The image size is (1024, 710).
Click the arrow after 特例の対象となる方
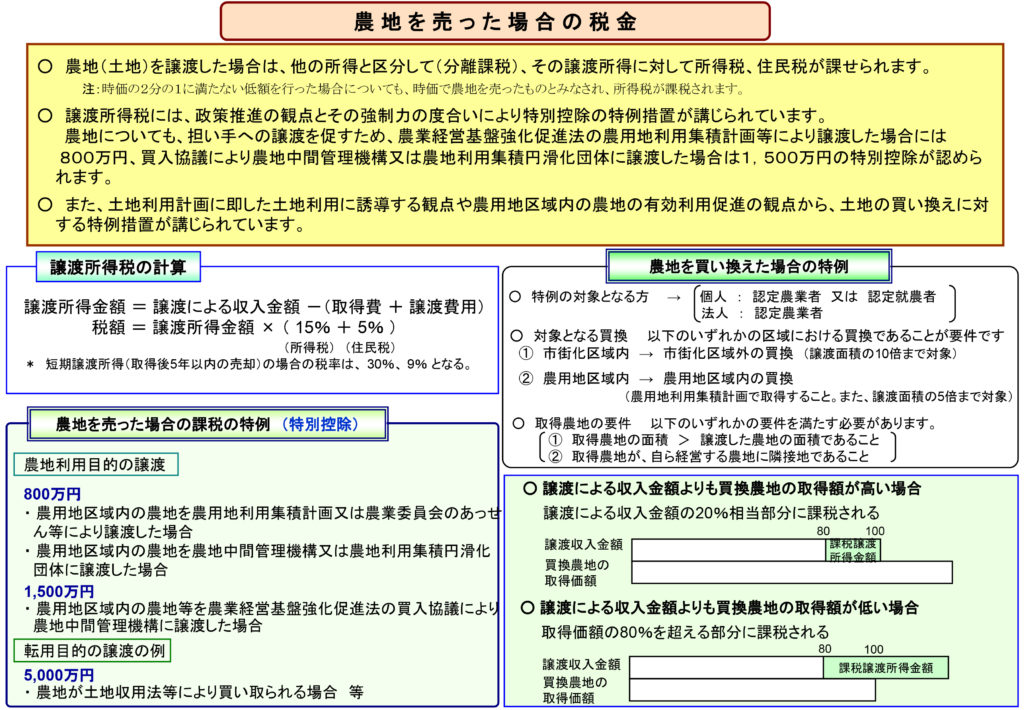(x=675, y=296)
